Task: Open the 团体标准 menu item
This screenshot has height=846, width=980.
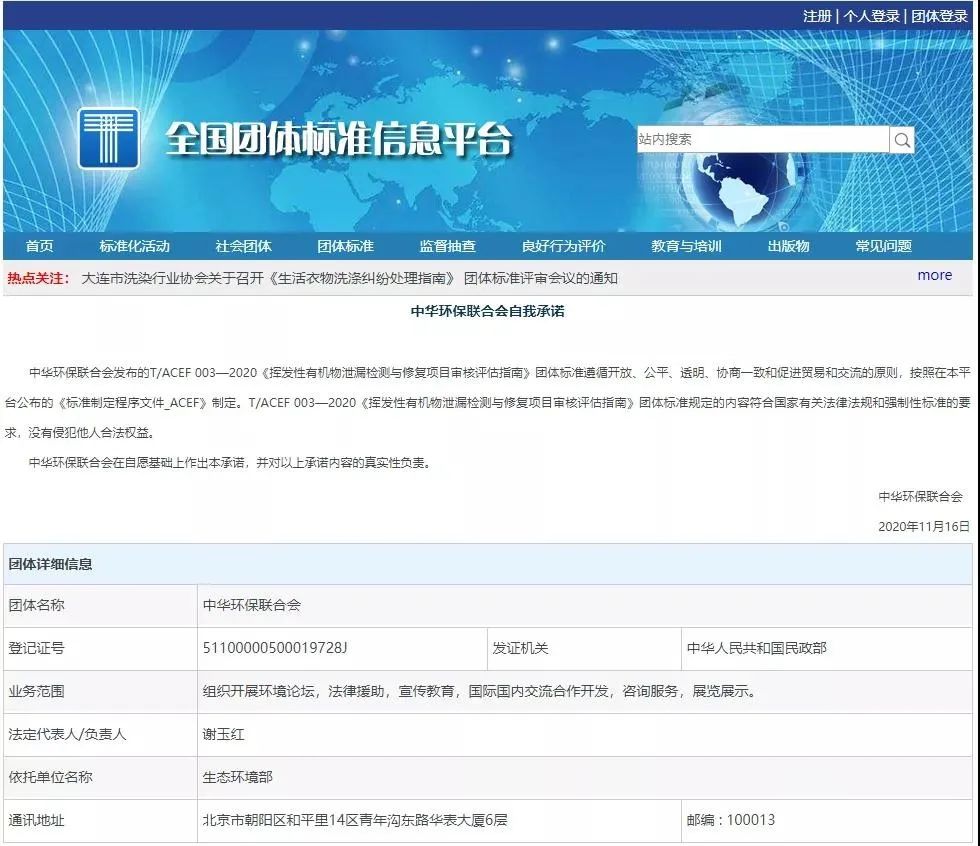Action: 345,246
